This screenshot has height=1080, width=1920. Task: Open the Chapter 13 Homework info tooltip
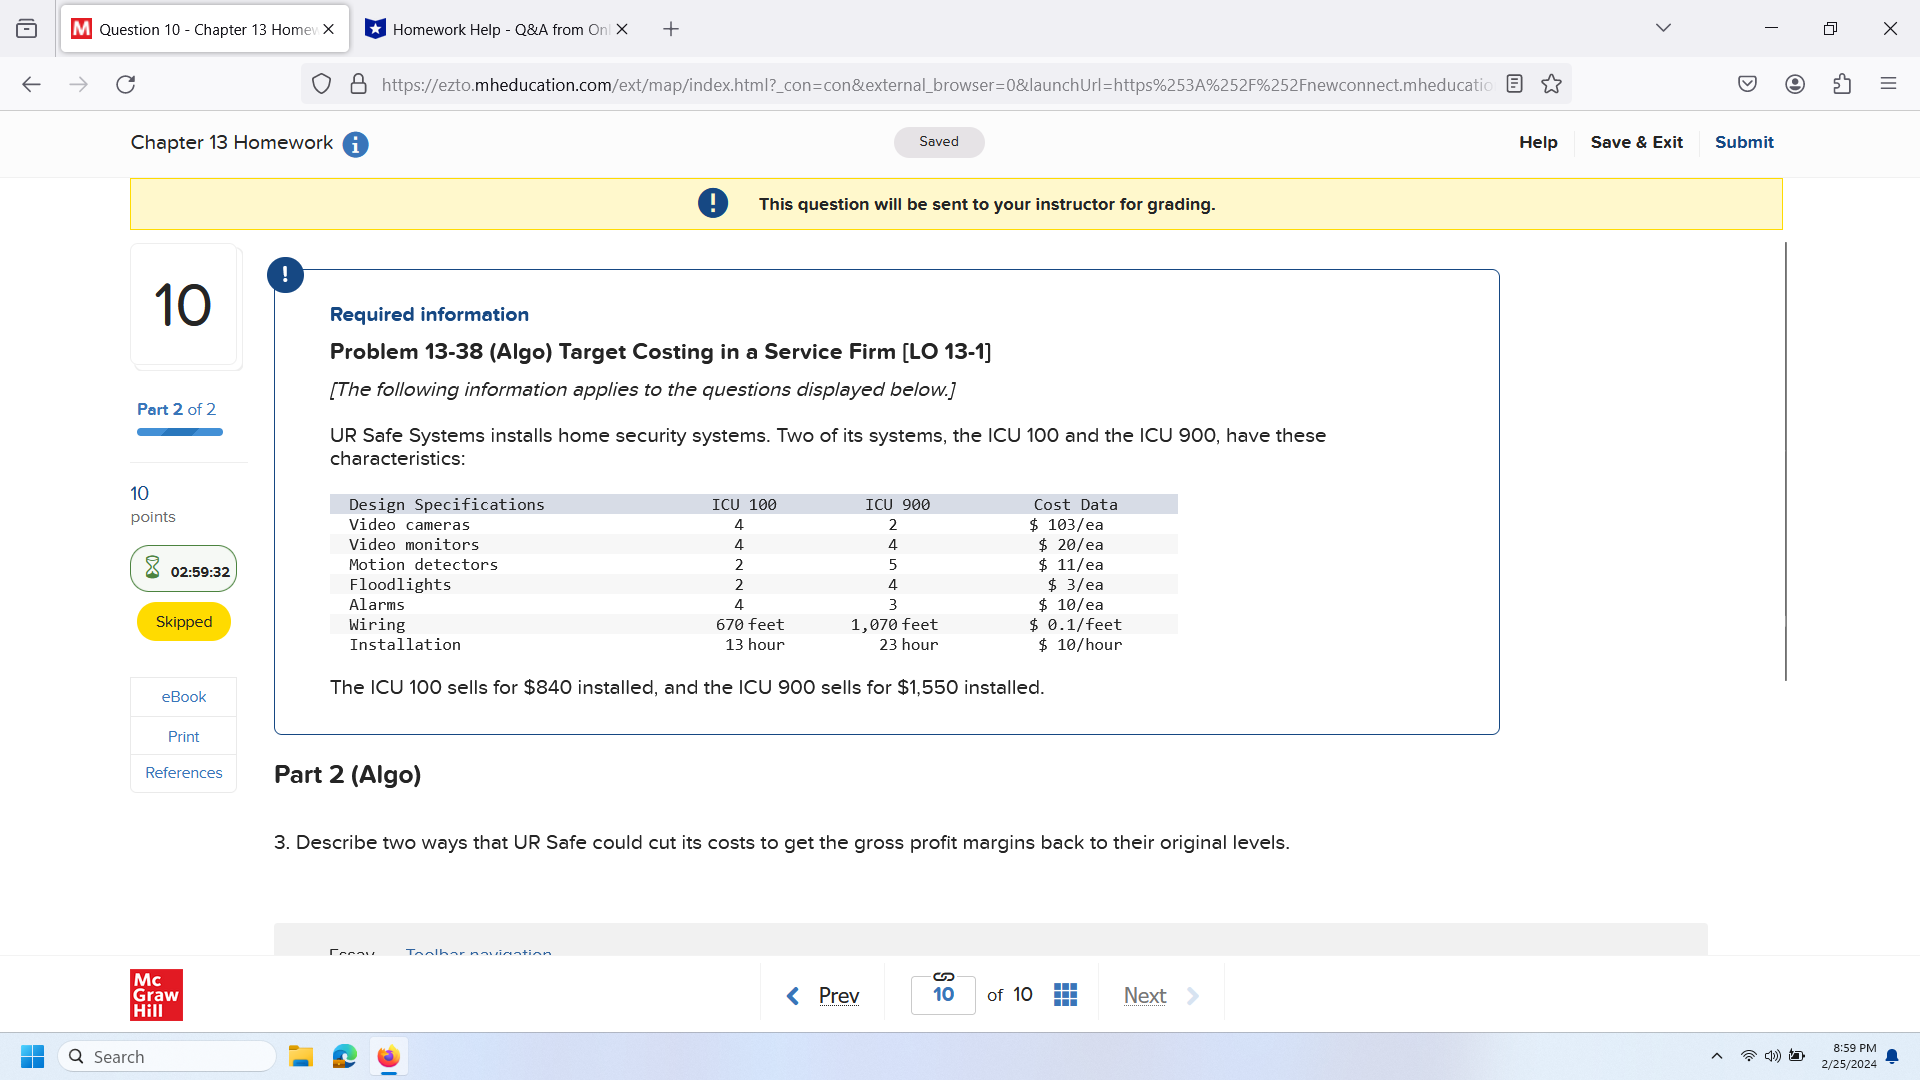point(355,144)
